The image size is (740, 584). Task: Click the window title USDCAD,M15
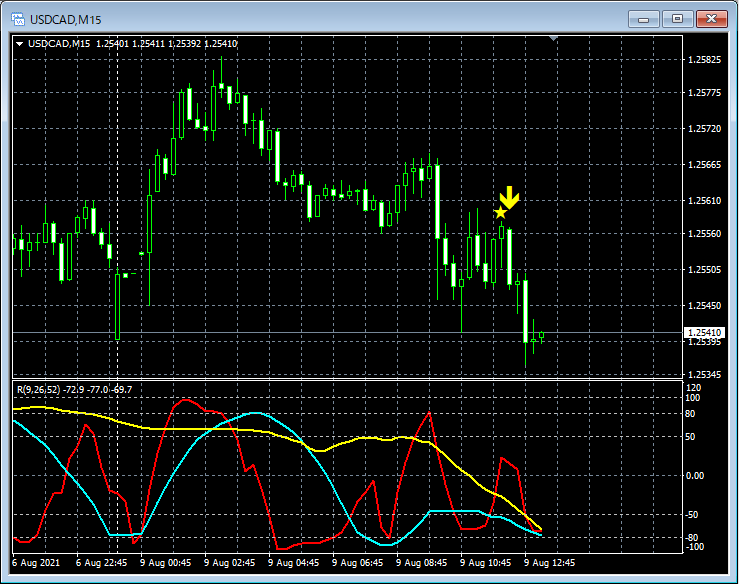pos(66,20)
